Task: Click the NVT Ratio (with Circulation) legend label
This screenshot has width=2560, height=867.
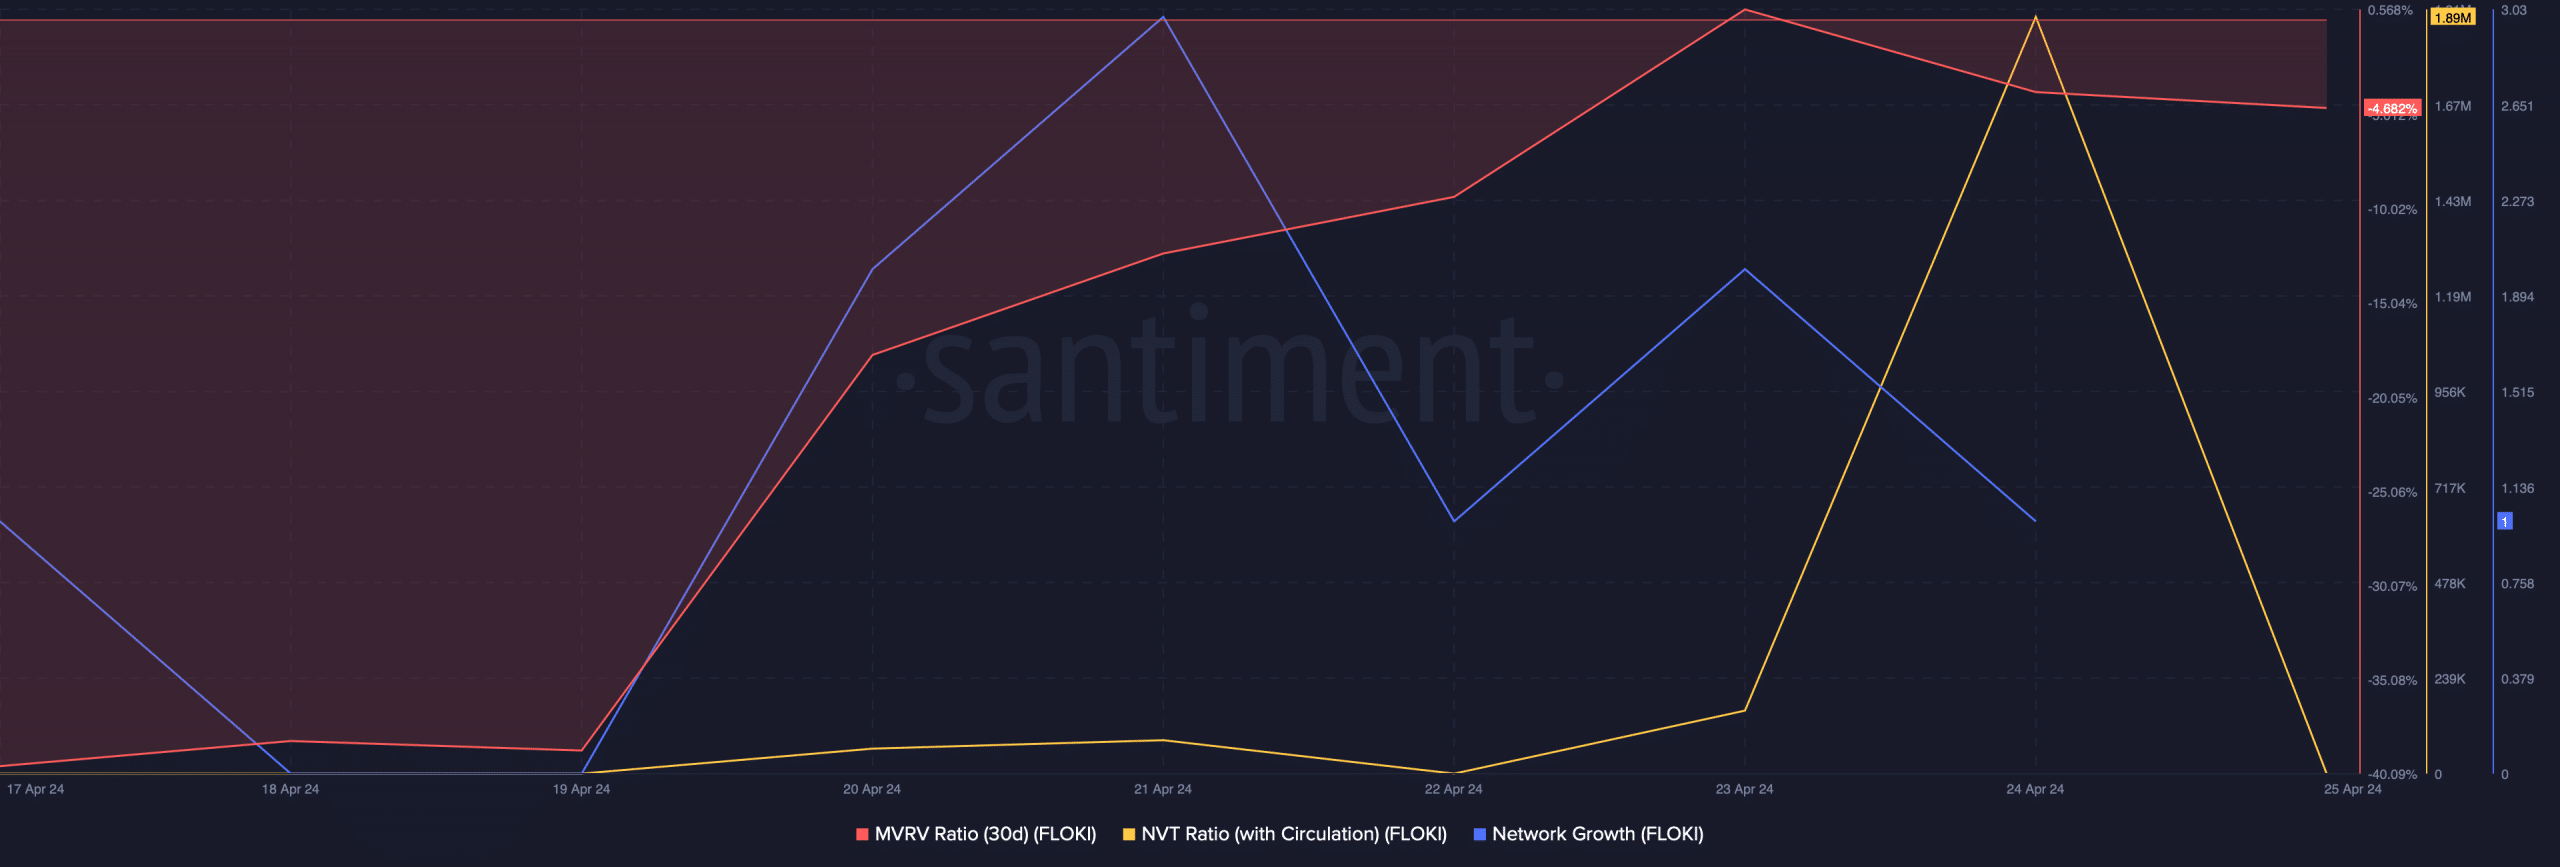Action: pos(1294,834)
